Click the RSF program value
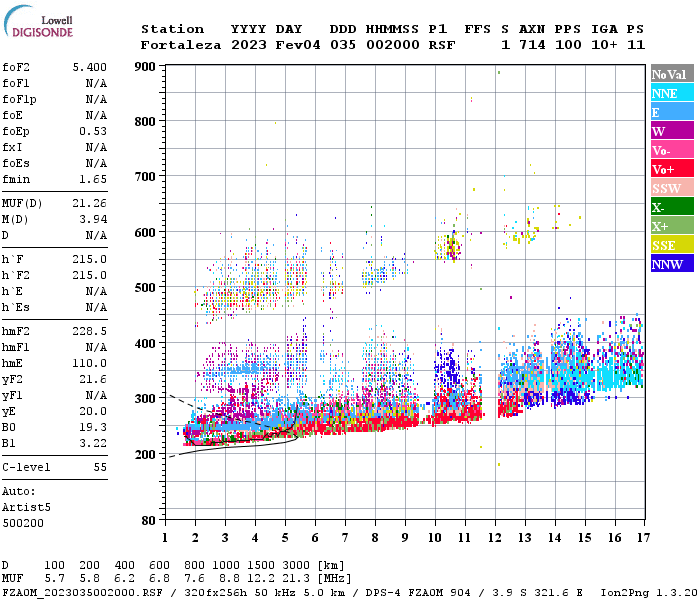 pos(442,45)
